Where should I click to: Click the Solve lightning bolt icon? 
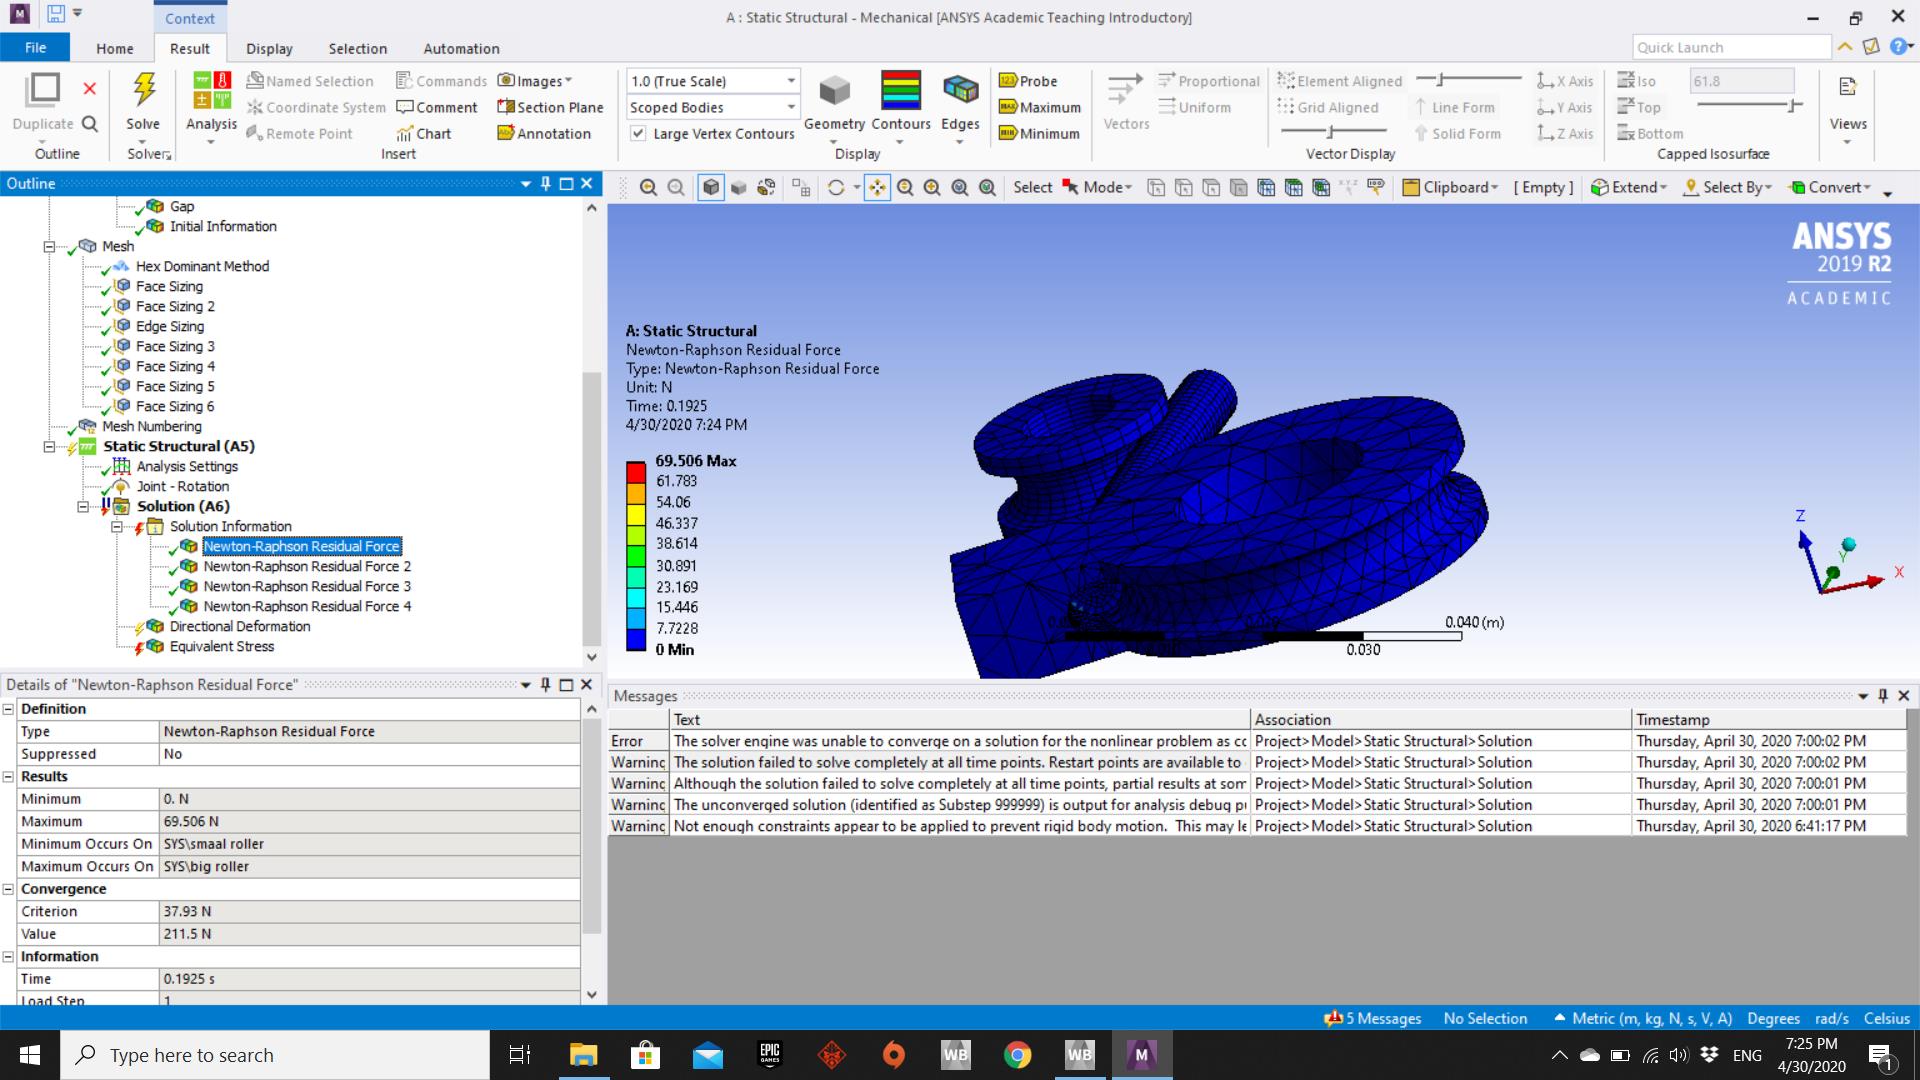(144, 90)
